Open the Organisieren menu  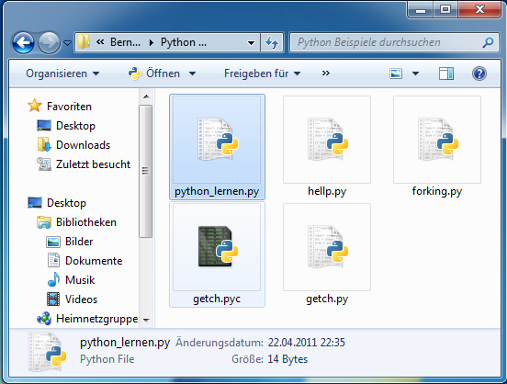[x=63, y=73]
